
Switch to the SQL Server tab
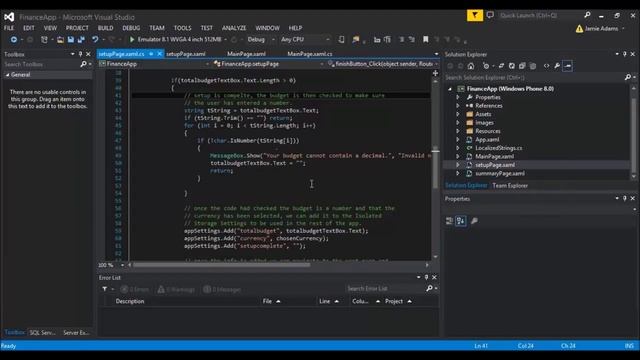click(x=42, y=333)
